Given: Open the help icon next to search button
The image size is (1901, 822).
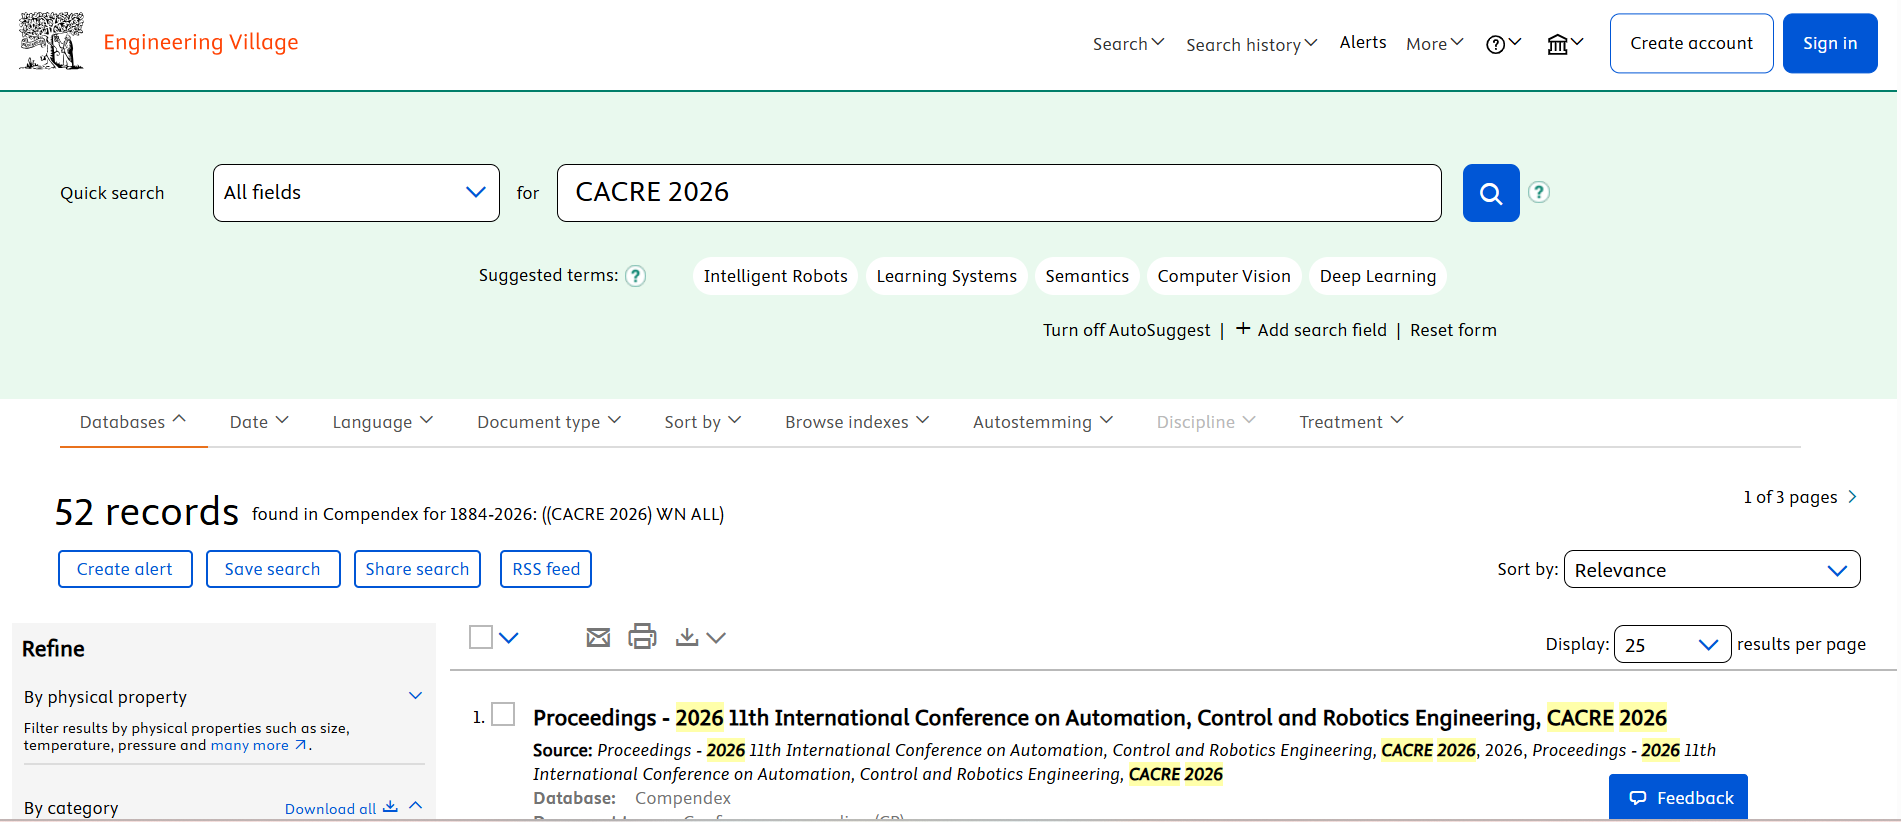Looking at the screenshot, I should [1539, 192].
